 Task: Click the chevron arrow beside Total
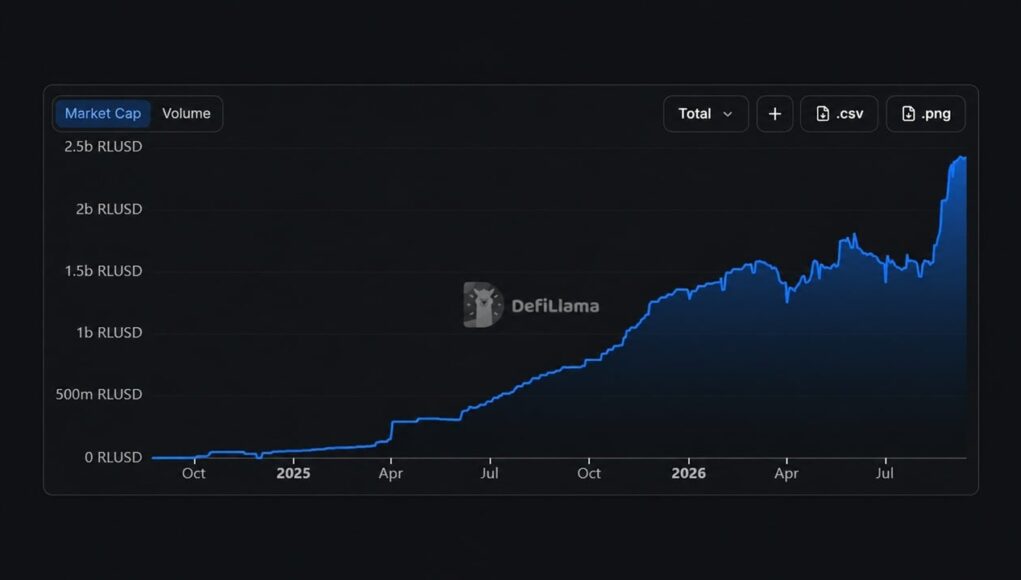pos(727,115)
